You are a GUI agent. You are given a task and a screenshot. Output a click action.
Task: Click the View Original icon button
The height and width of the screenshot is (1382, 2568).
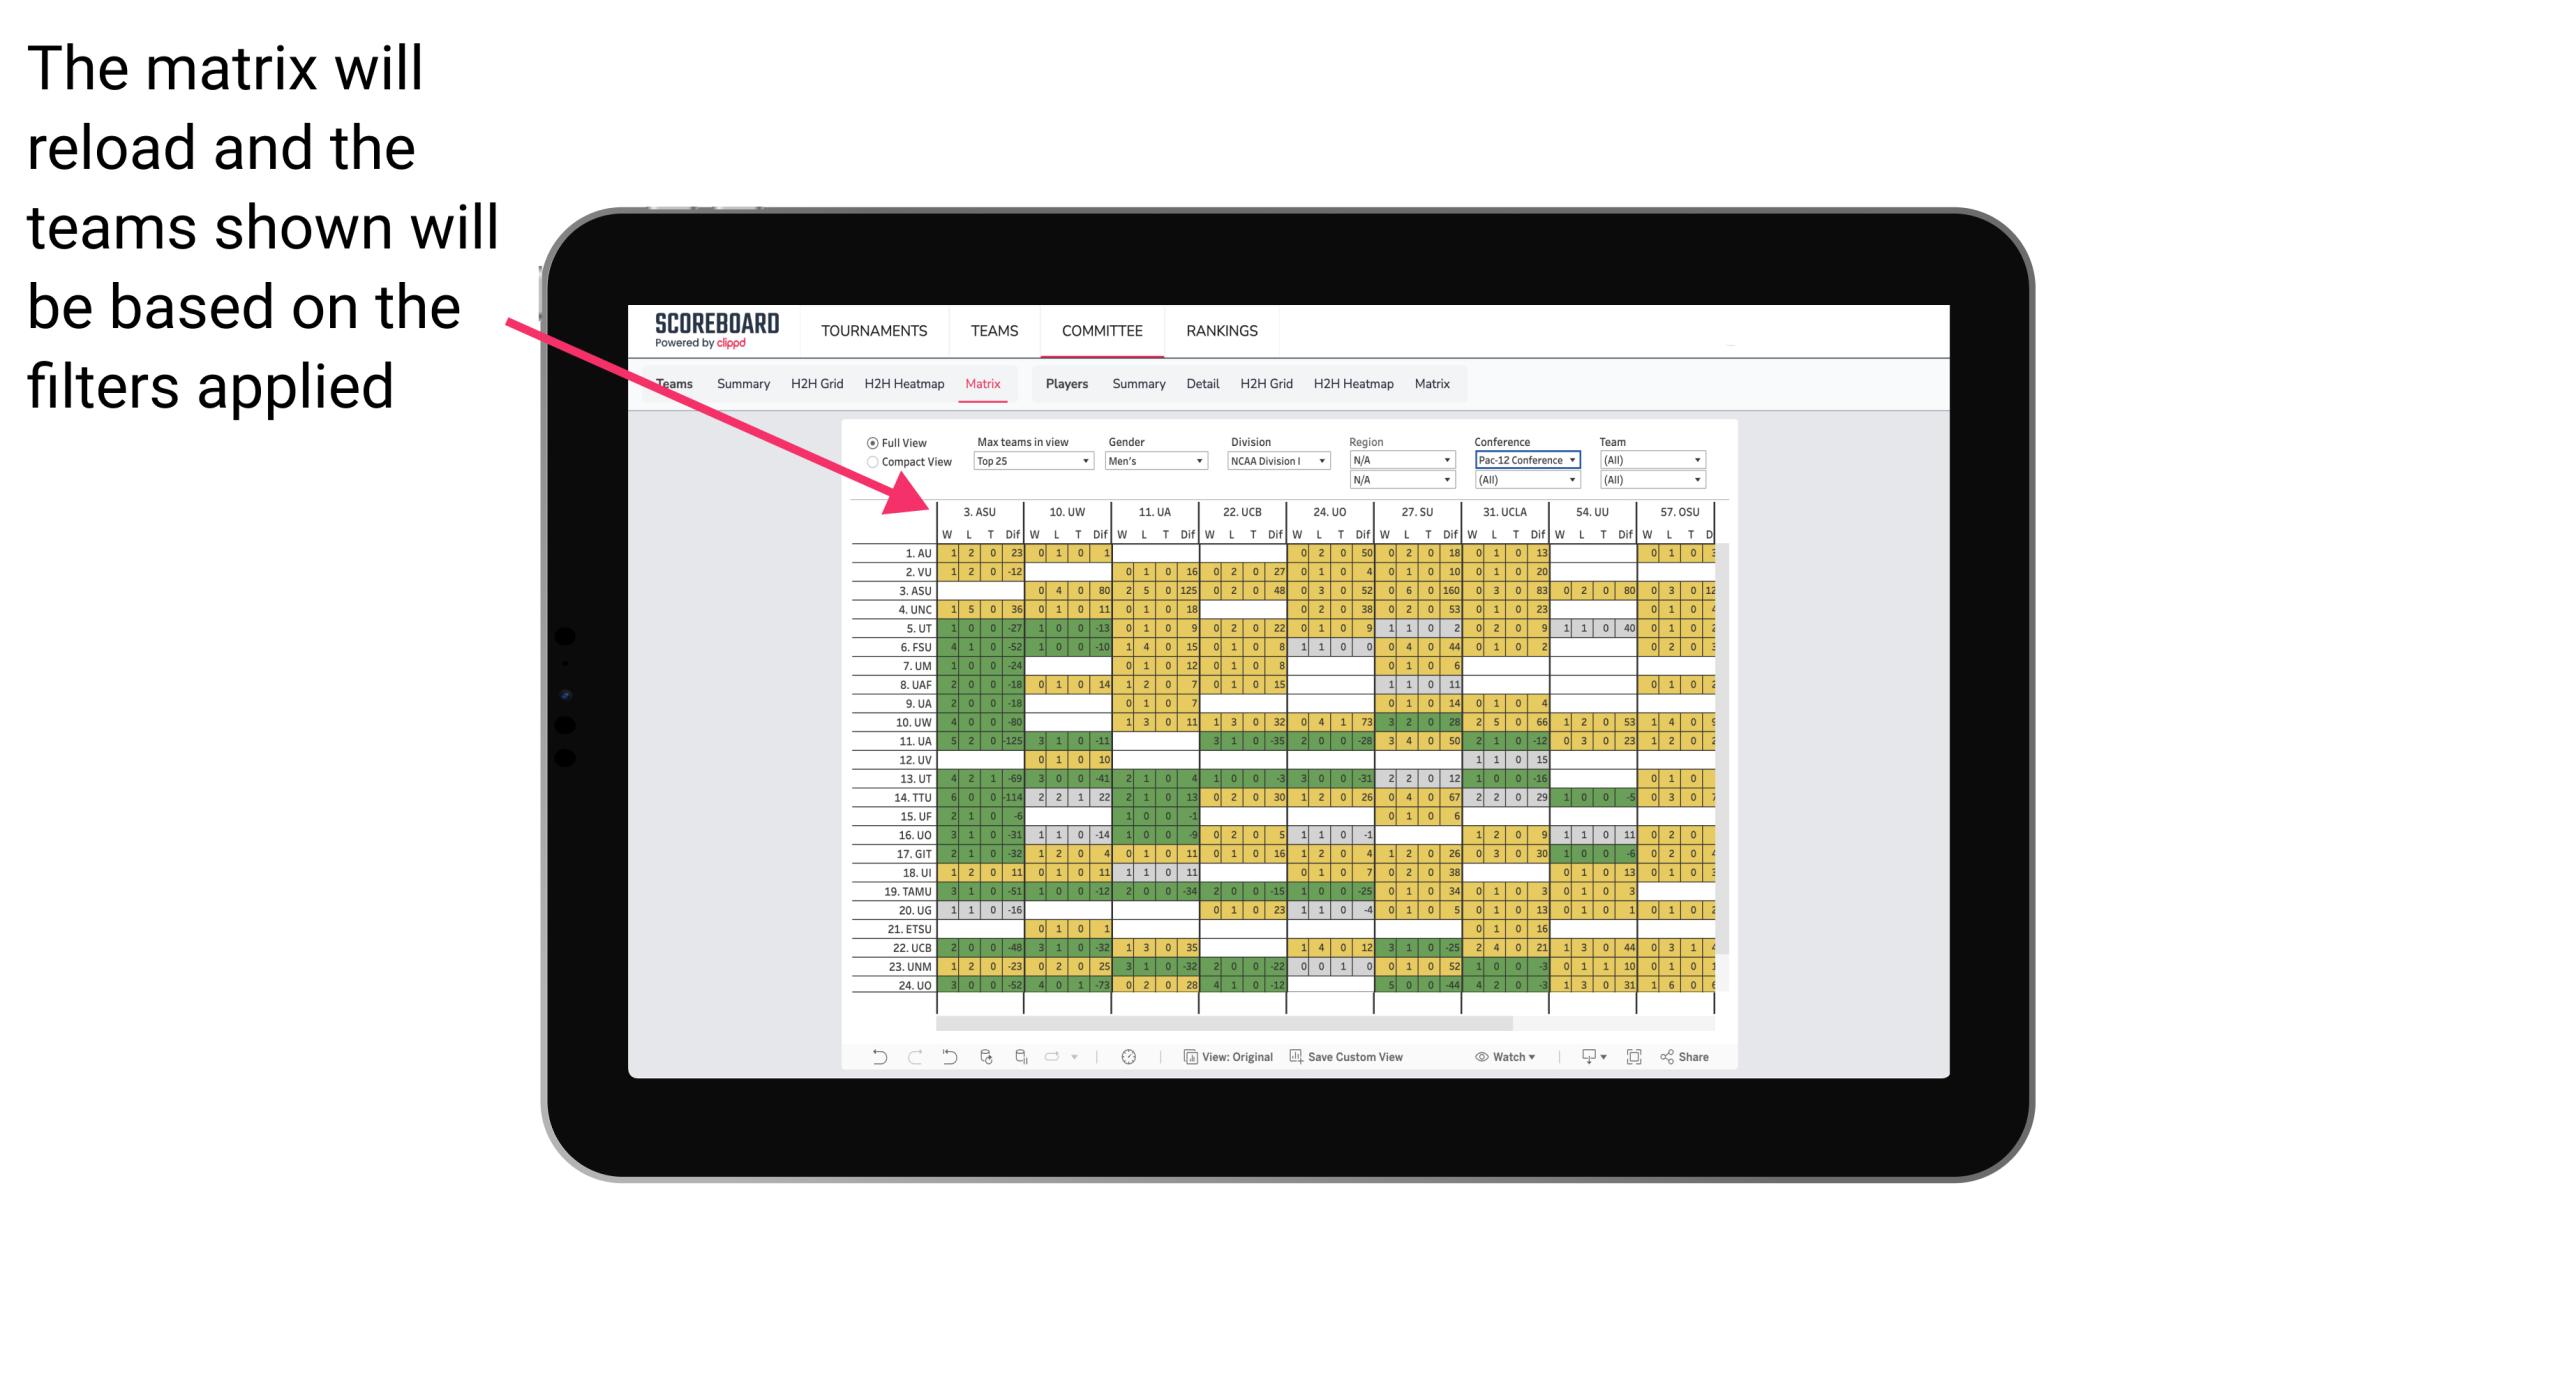1186,1062
